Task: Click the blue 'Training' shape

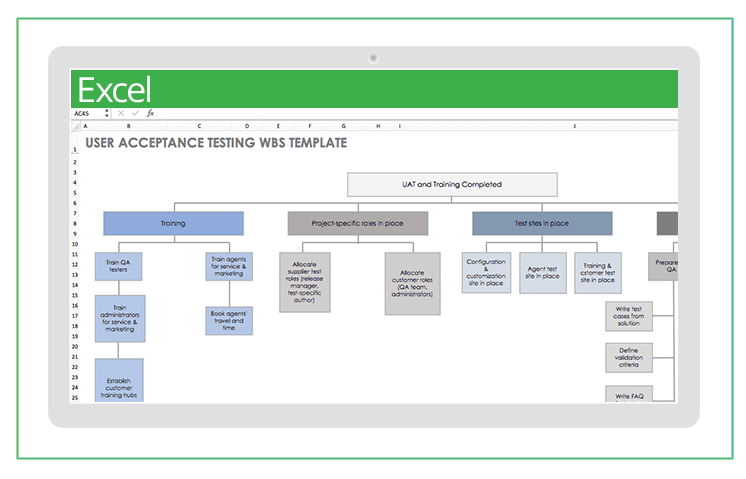Action: (173, 223)
